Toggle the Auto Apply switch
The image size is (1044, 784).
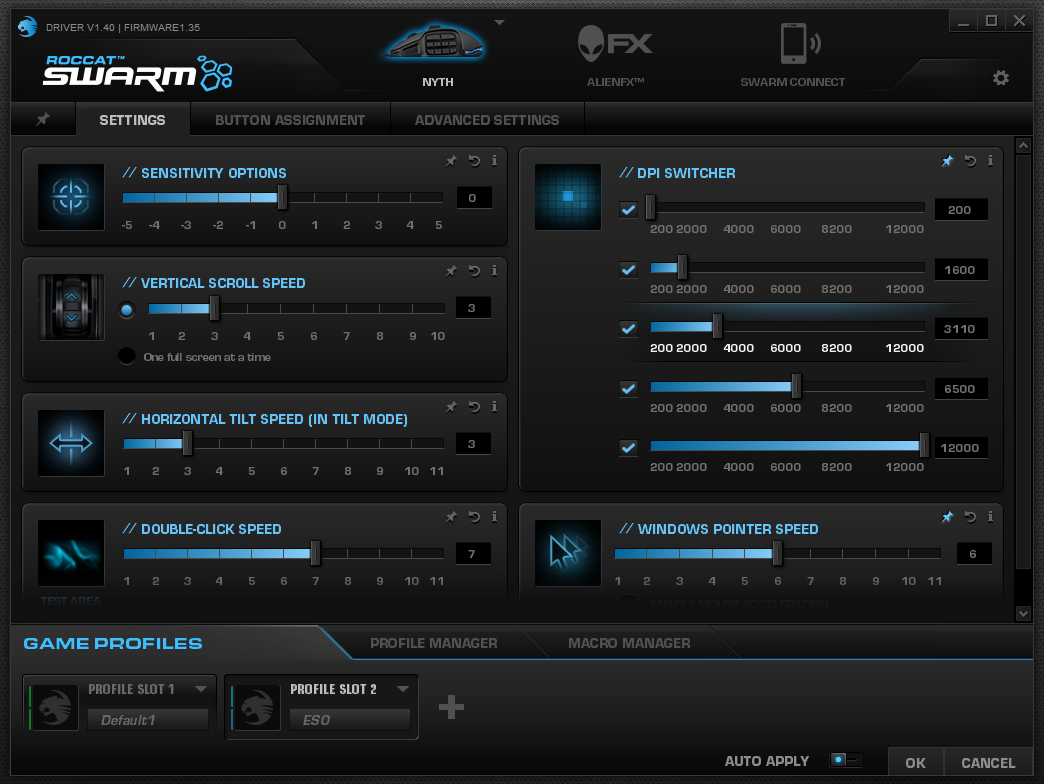[846, 760]
